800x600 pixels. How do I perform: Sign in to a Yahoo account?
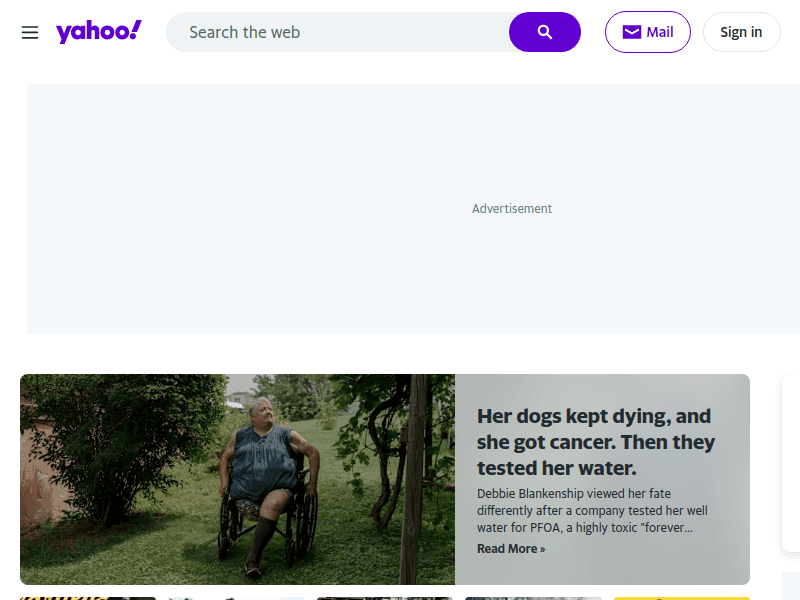(x=741, y=32)
